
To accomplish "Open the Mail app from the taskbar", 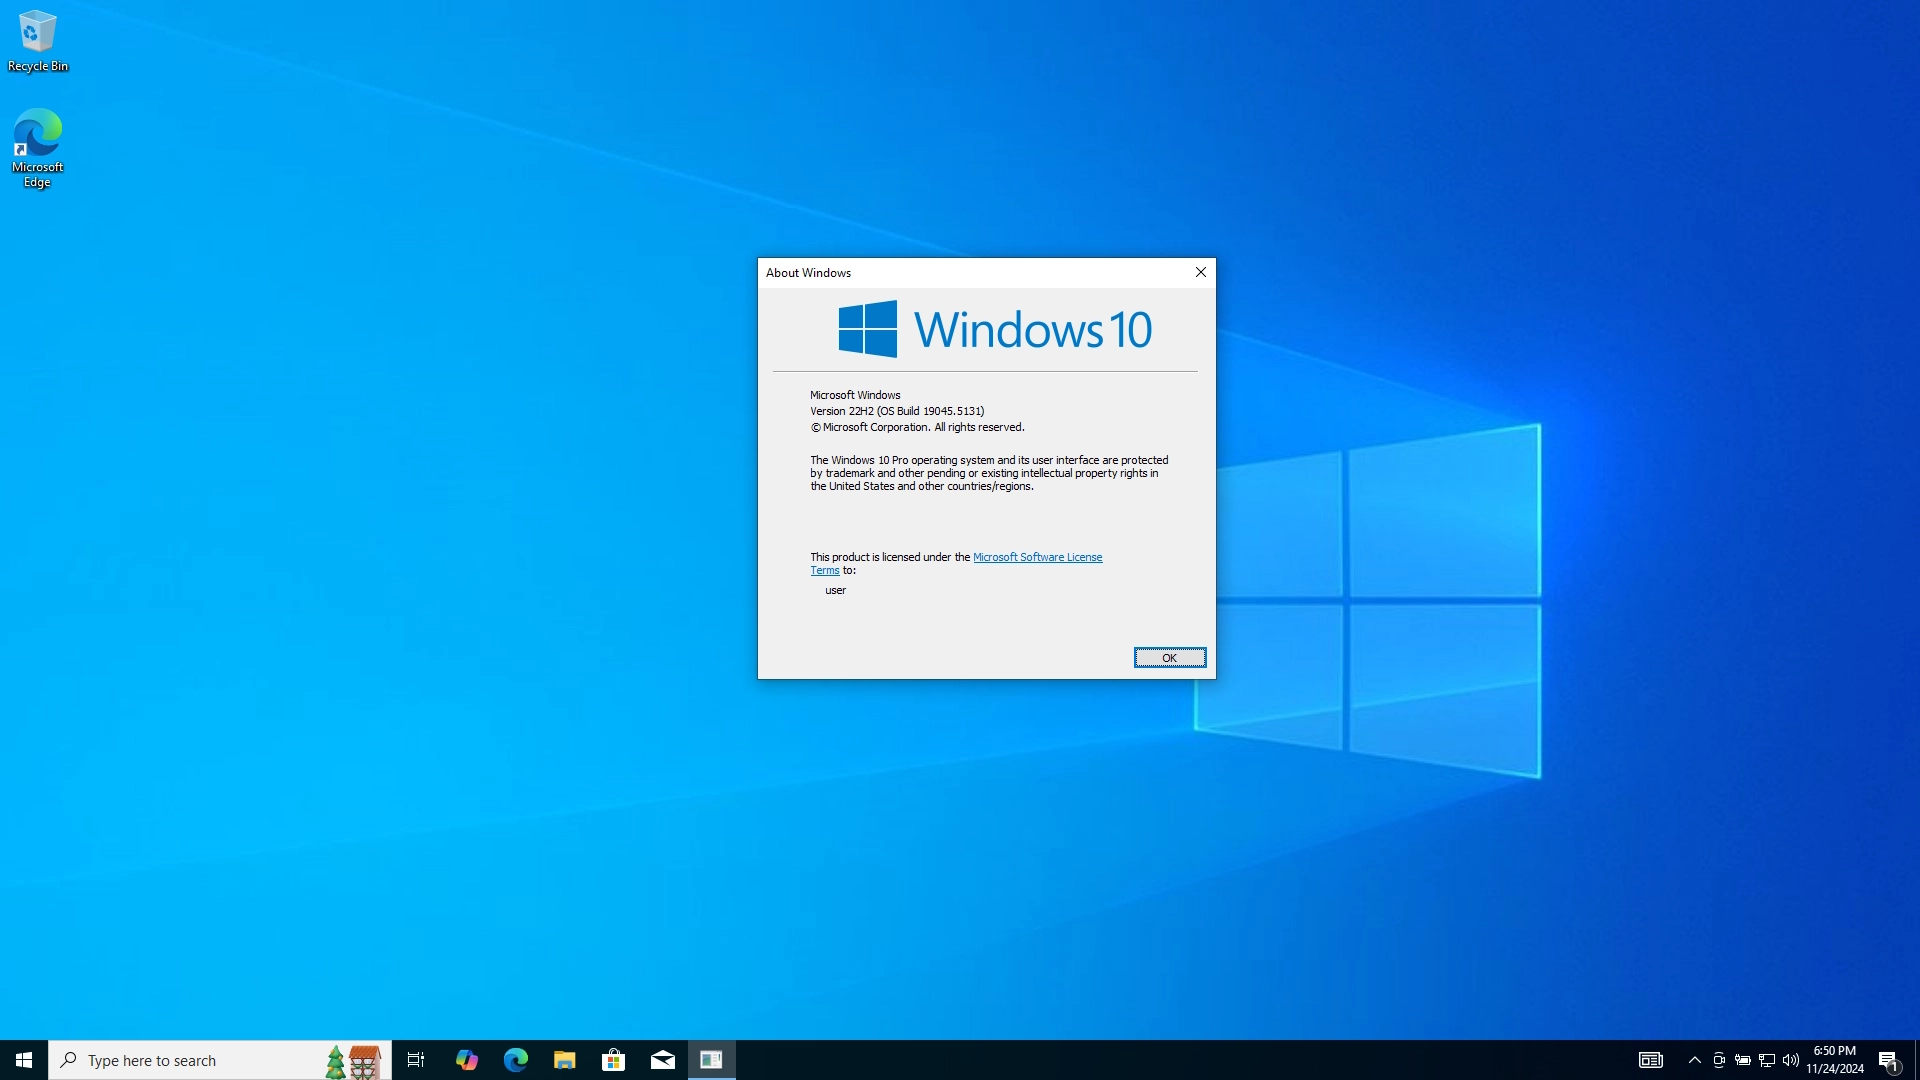I will click(x=662, y=1060).
